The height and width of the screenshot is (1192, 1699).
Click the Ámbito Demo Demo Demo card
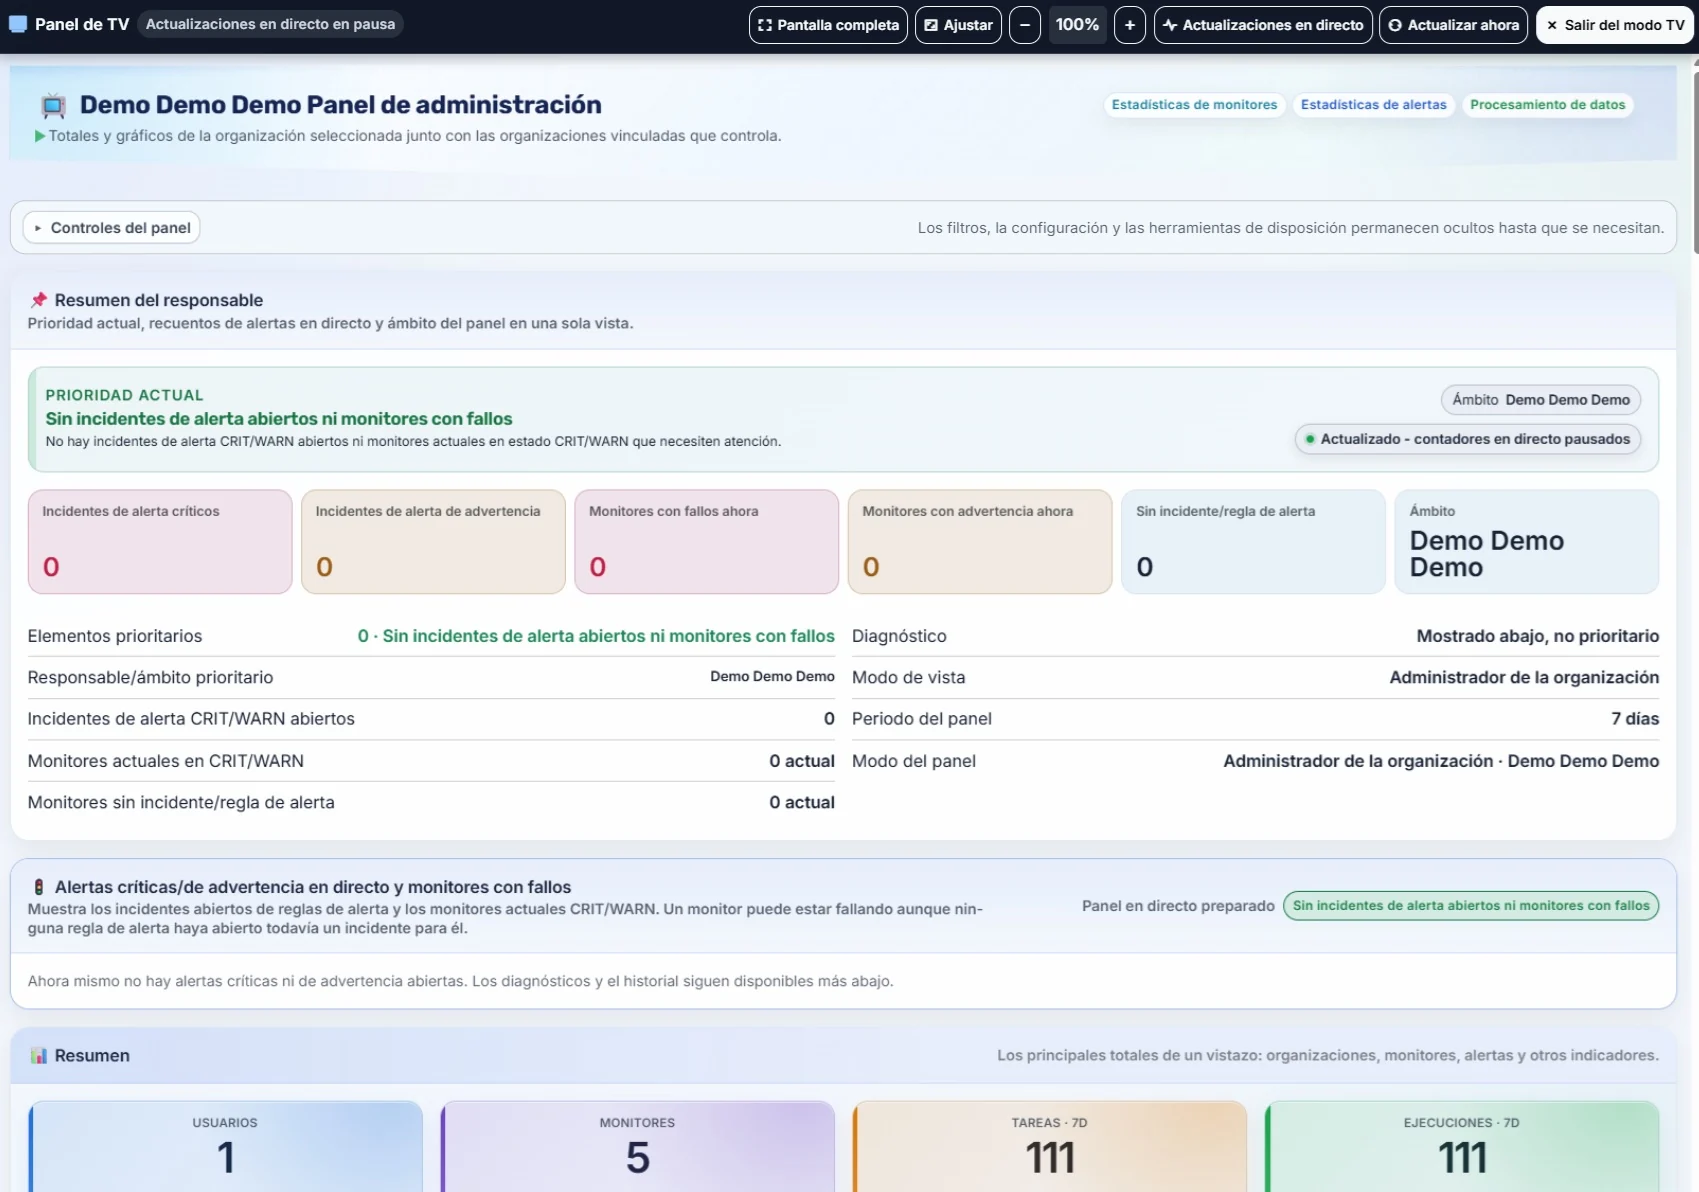tap(1526, 542)
